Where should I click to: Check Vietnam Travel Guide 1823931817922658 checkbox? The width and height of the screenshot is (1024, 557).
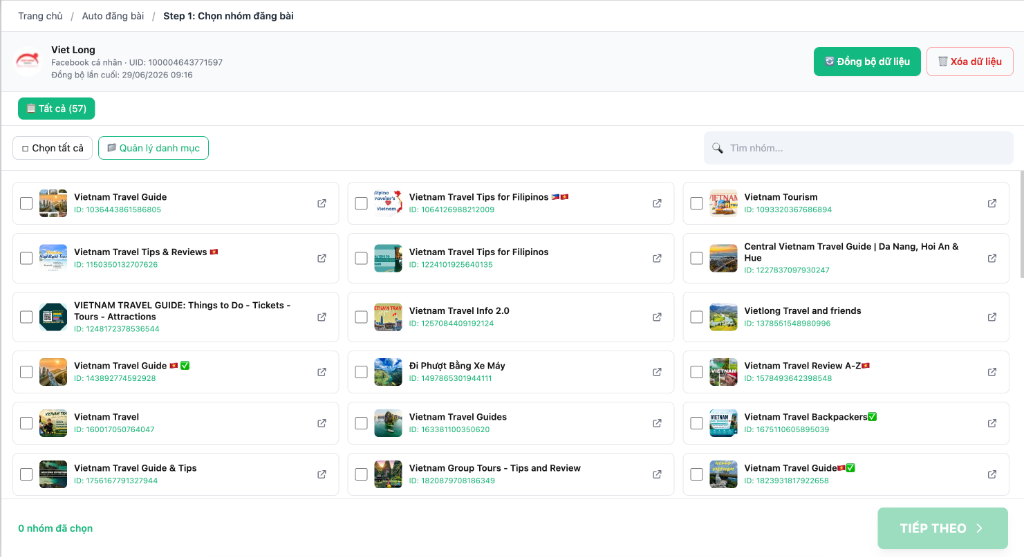click(x=697, y=474)
